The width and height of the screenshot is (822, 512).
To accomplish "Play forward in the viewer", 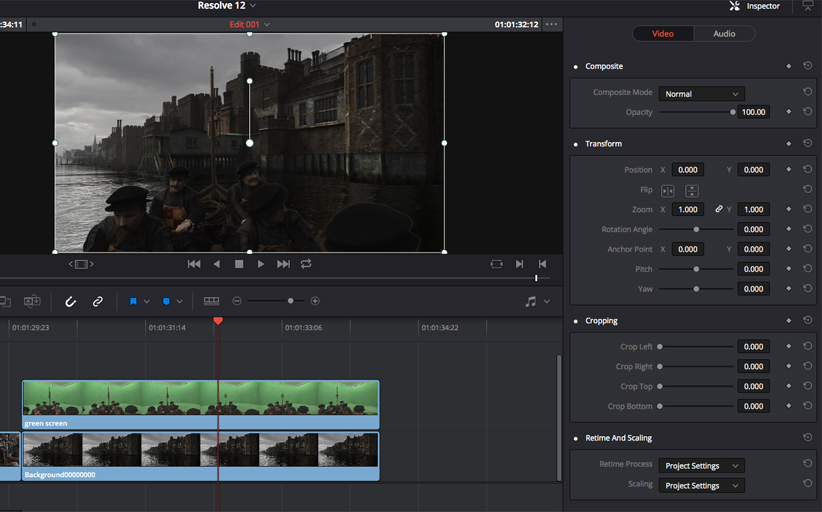I will click(261, 264).
